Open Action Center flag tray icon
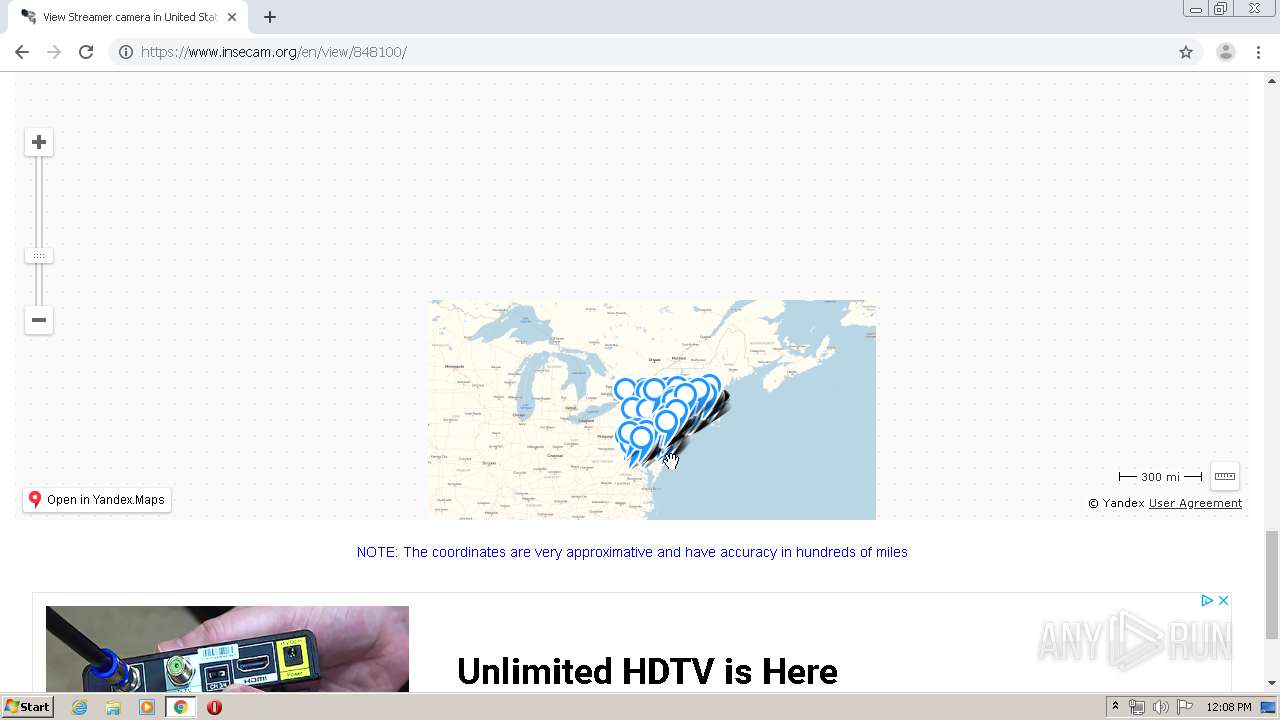 point(1185,707)
